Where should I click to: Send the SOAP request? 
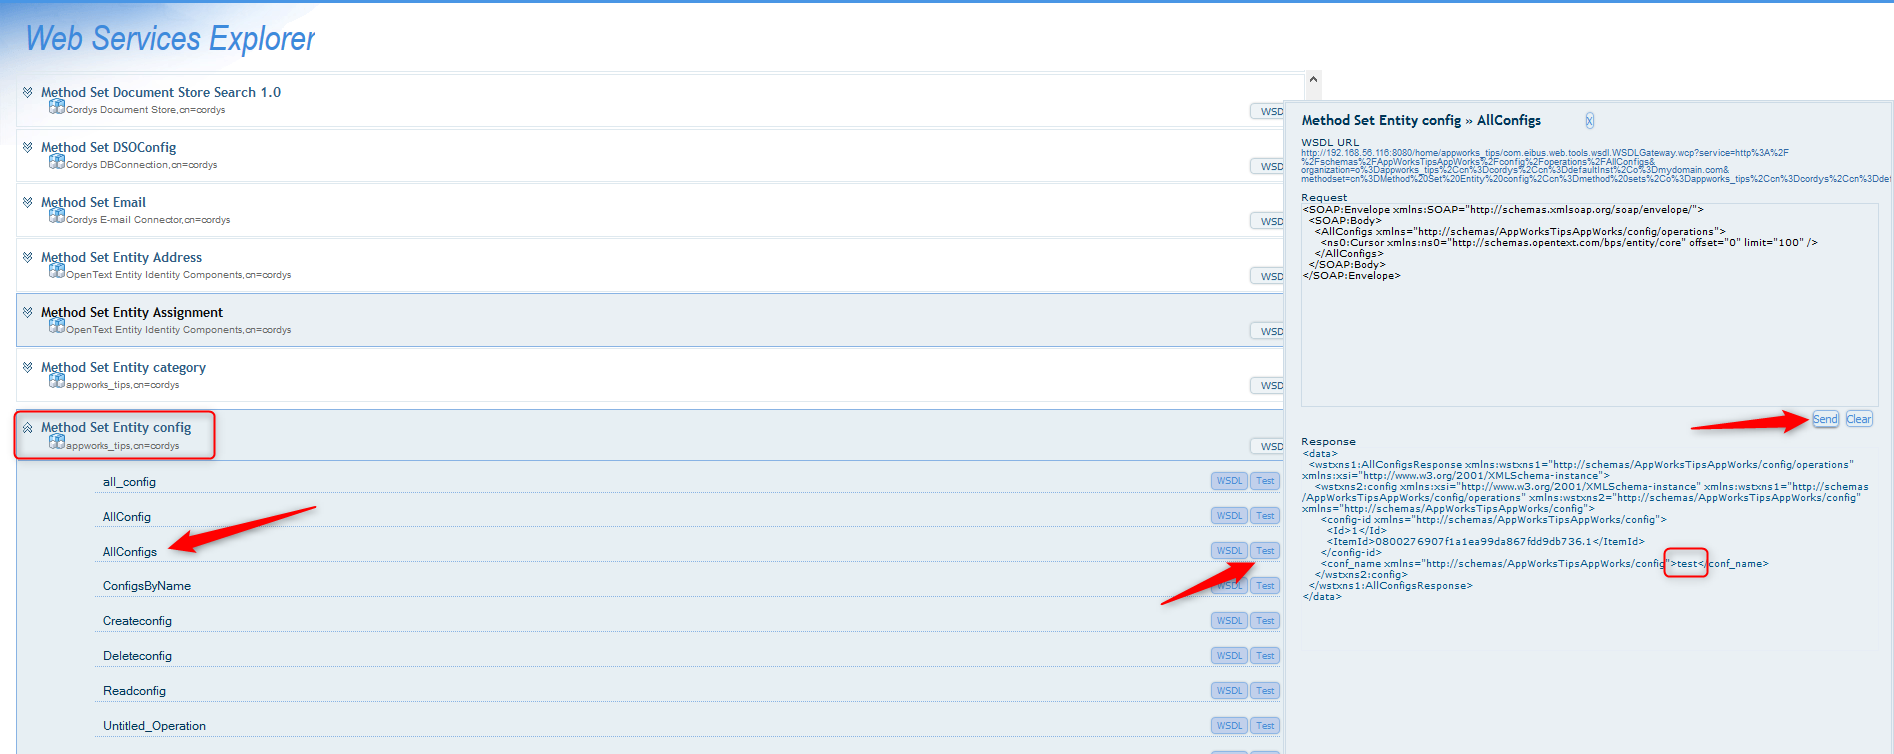coord(1825,419)
